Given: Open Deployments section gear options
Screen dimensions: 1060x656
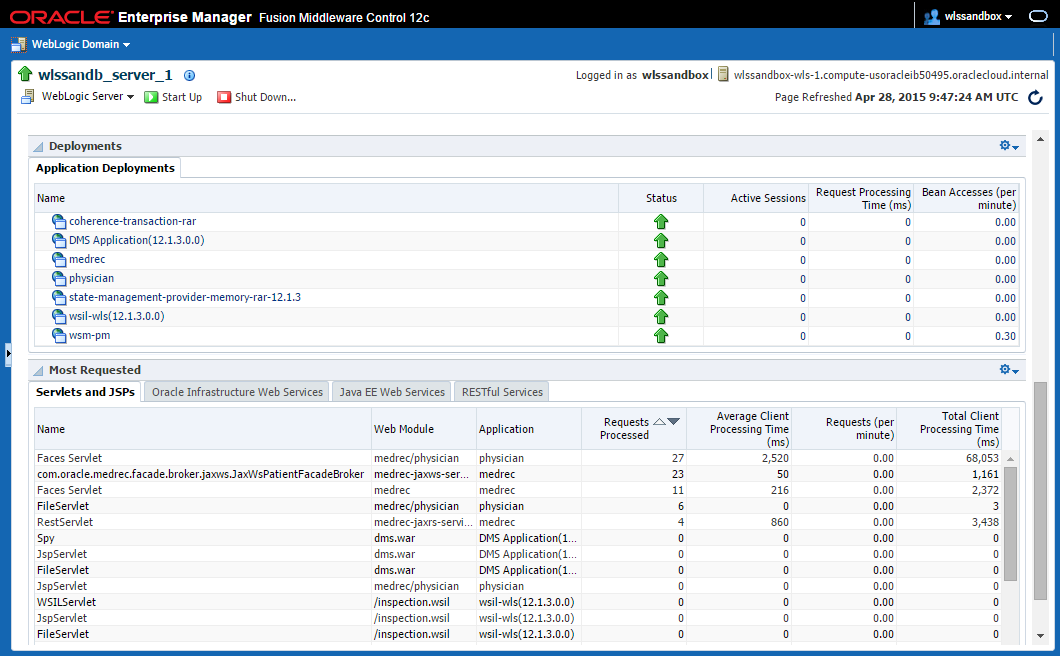Looking at the screenshot, I should (1009, 146).
